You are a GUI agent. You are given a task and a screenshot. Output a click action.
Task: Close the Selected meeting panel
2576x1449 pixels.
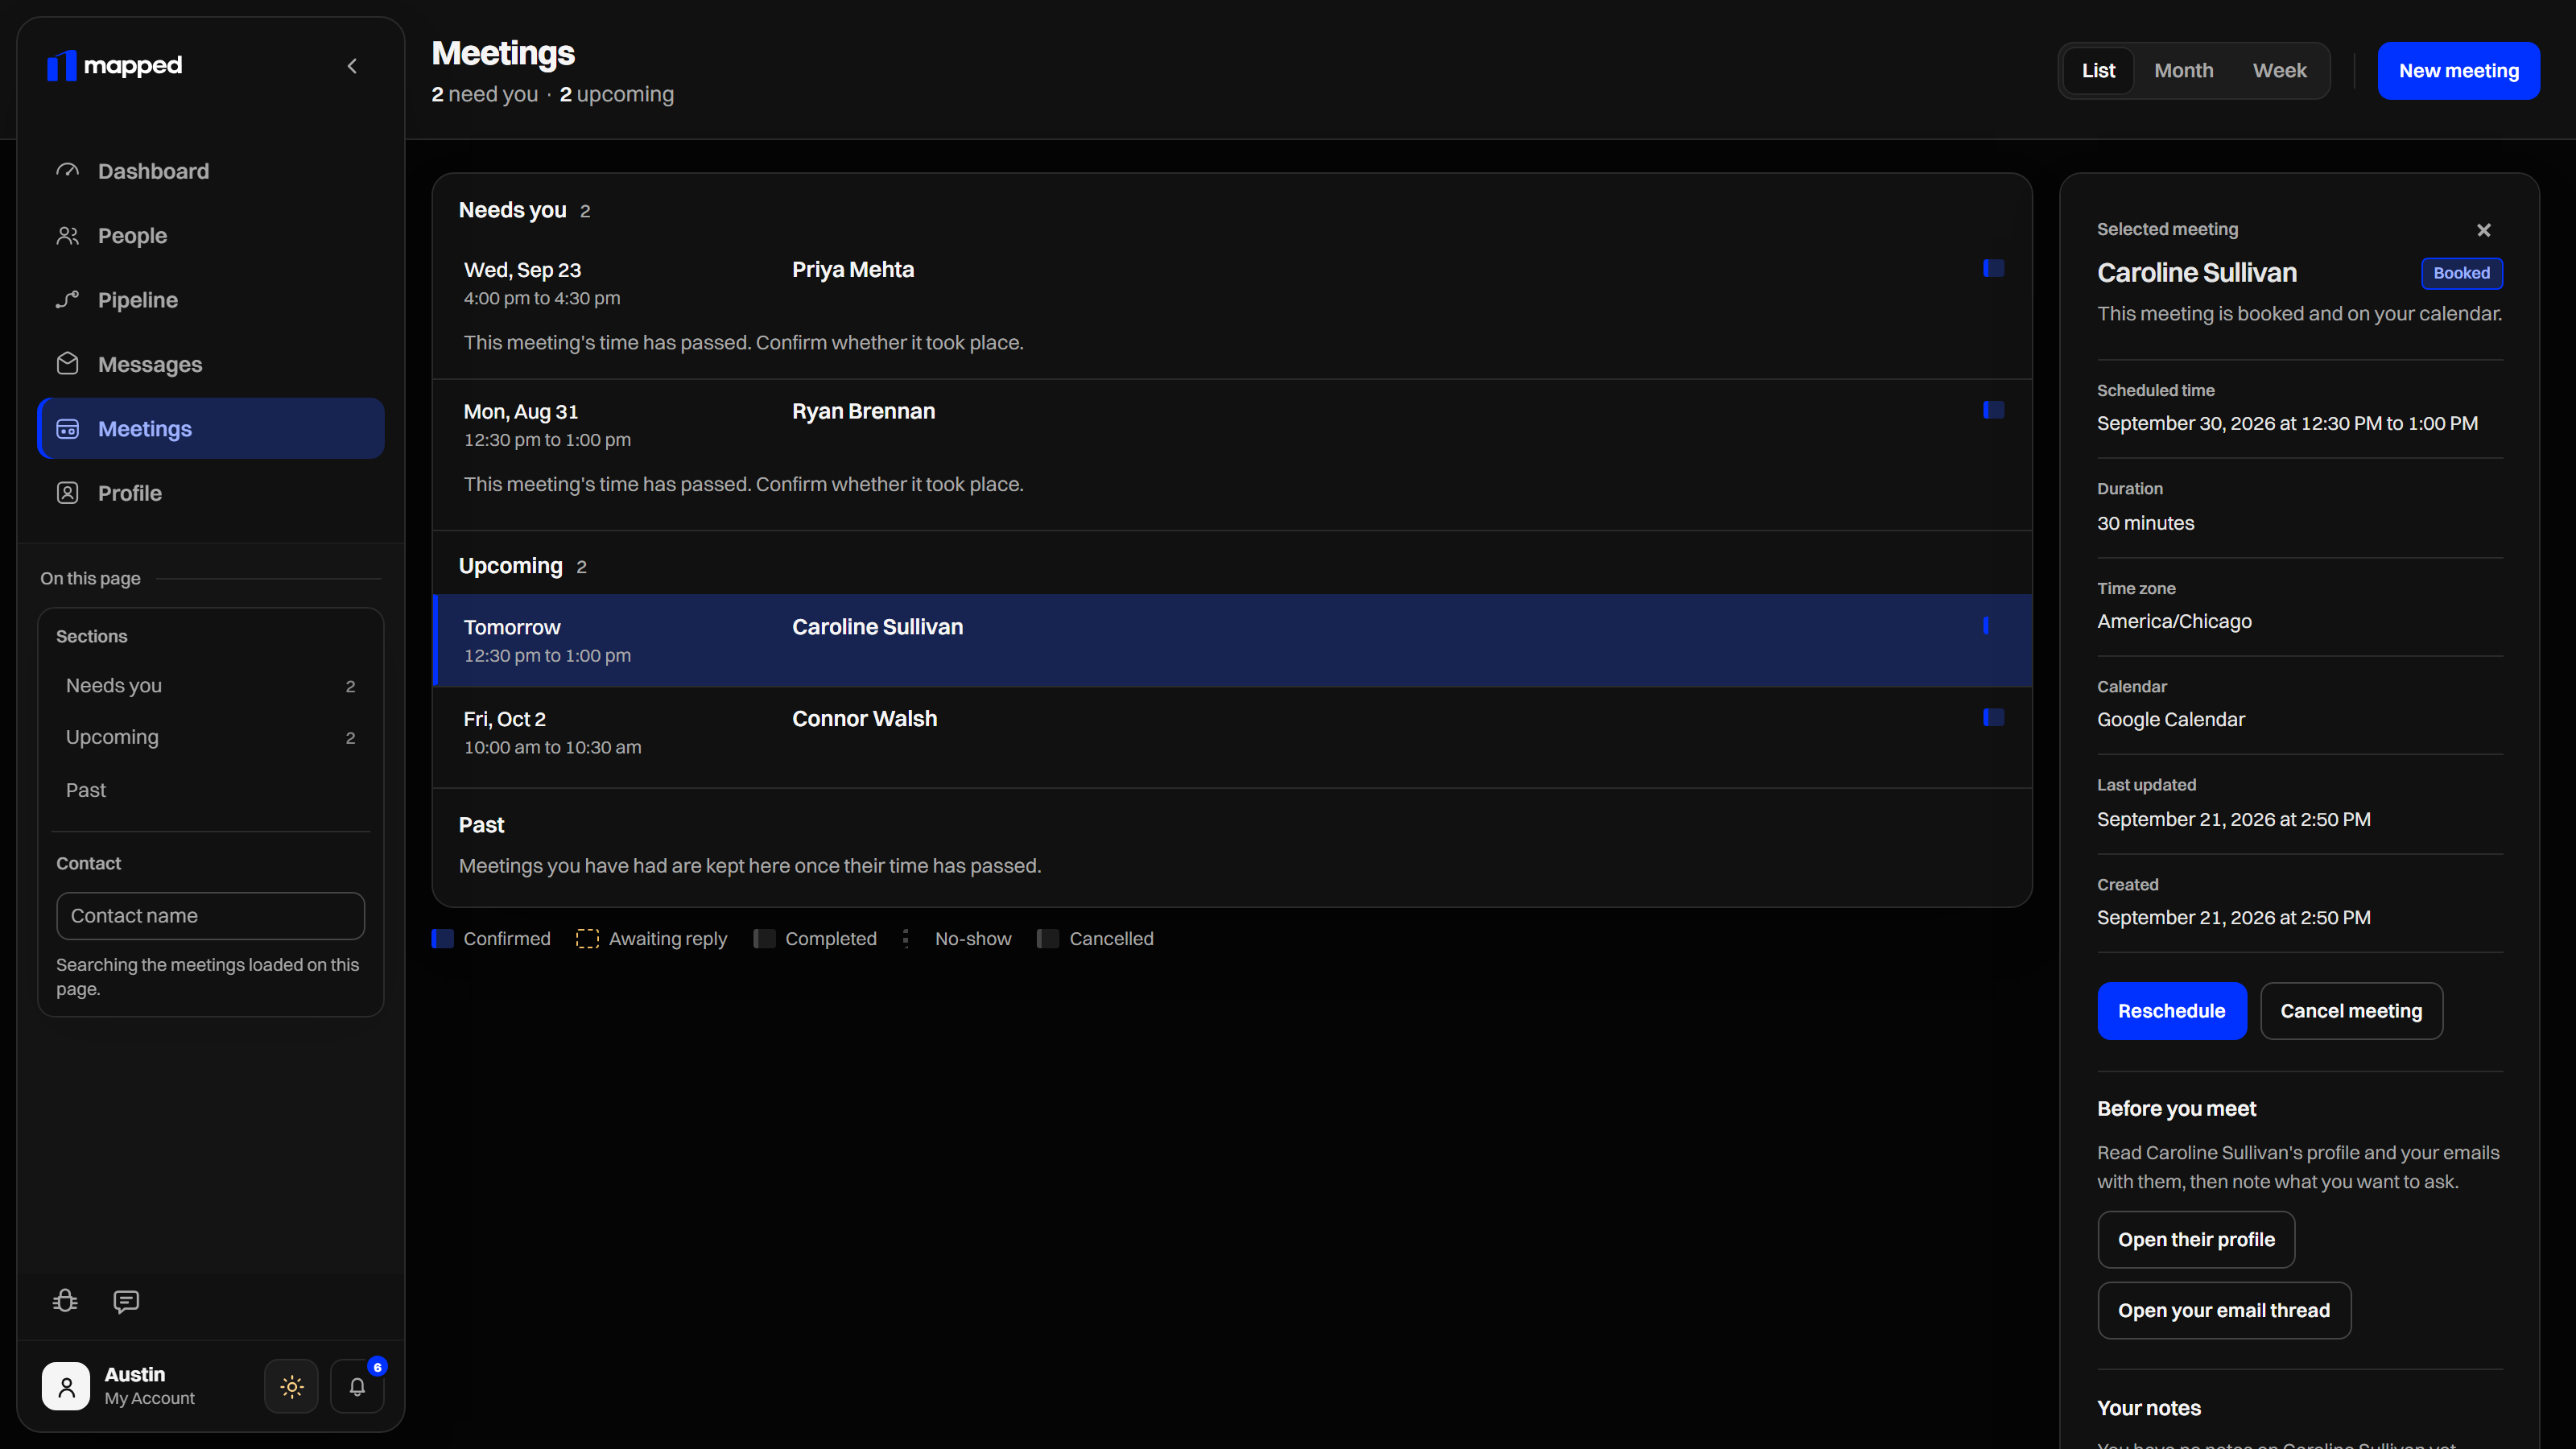click(2483, 230)
